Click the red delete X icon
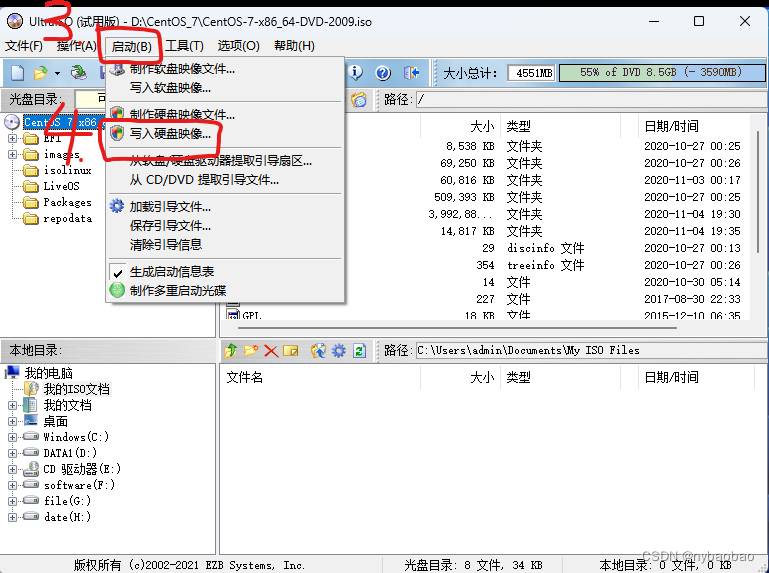Screen dimensions: 769x573 [x=270, y=350]
